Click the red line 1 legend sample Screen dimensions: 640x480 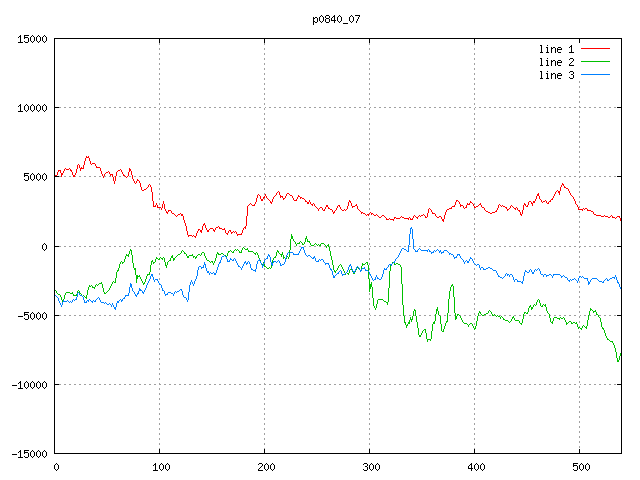tap(595, 49)
